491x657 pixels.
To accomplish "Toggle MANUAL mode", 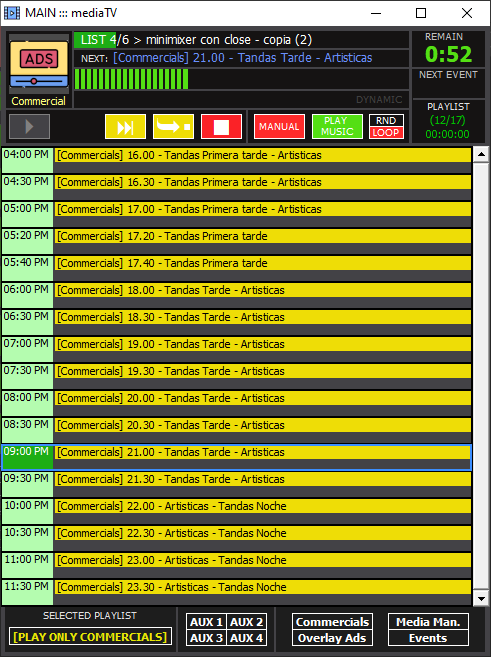I will [279, 126].
